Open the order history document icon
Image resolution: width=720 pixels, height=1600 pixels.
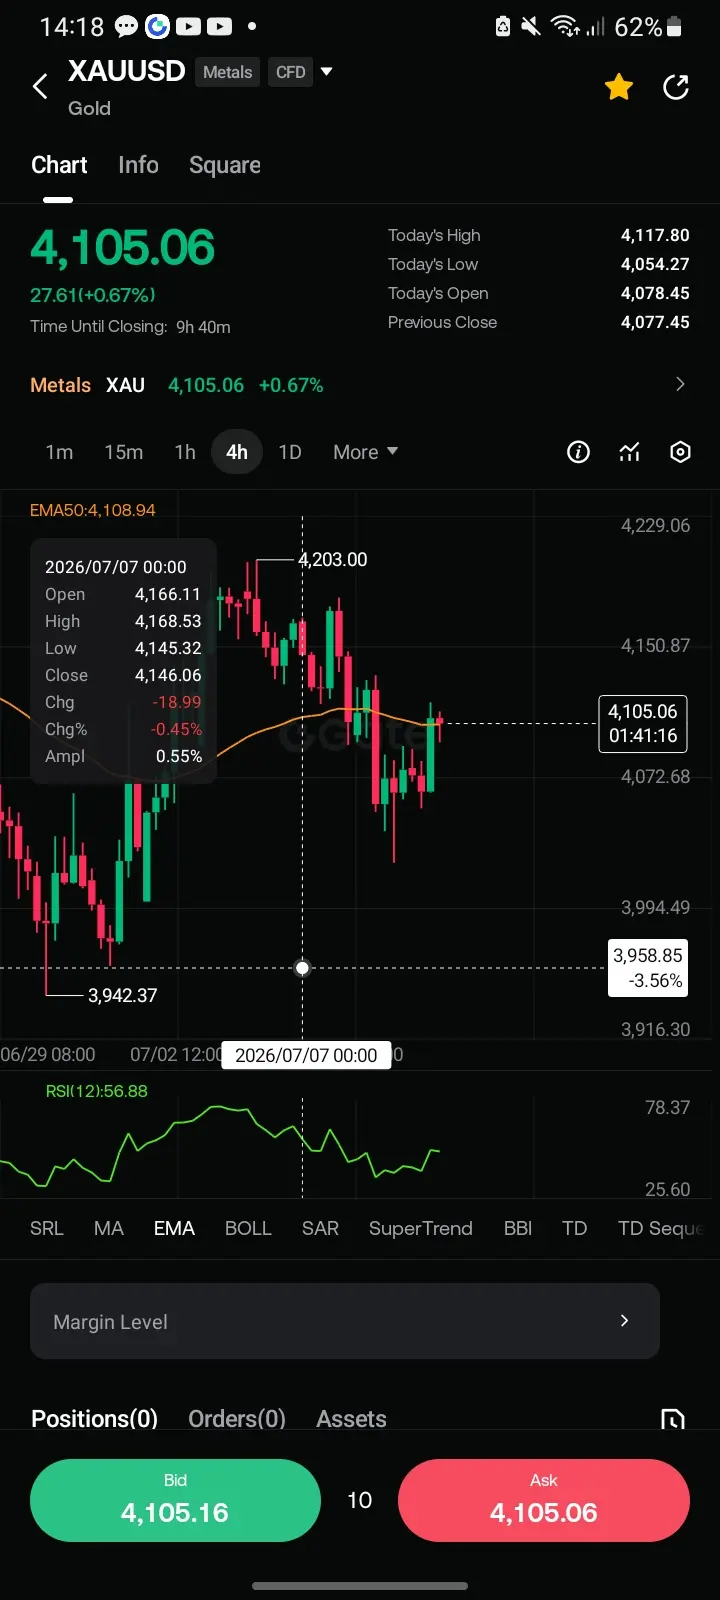pos(673,1419)
